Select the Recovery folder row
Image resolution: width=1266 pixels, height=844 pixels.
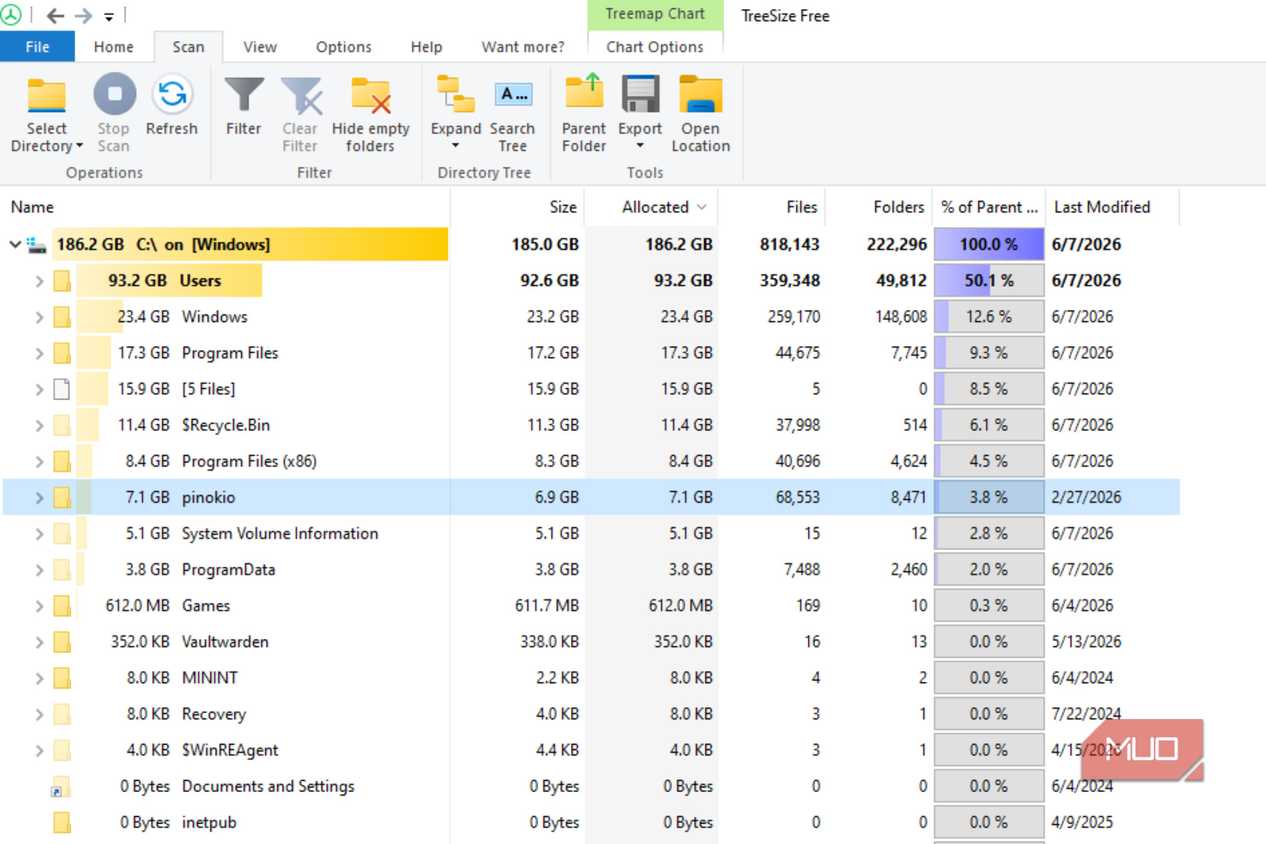coord(591,714)
